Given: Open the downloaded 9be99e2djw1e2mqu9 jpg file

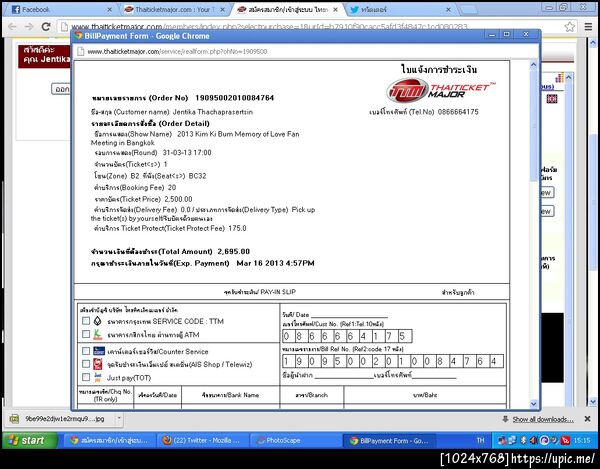Looking at the screenshot, I should tap(64, 419).
